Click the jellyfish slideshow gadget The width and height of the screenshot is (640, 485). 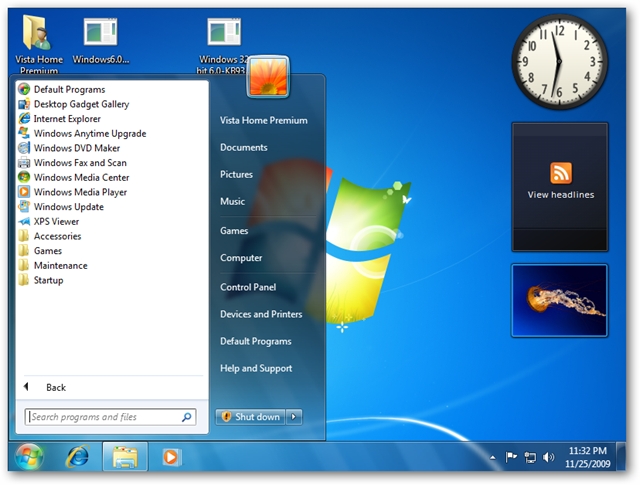pos(560,300)
